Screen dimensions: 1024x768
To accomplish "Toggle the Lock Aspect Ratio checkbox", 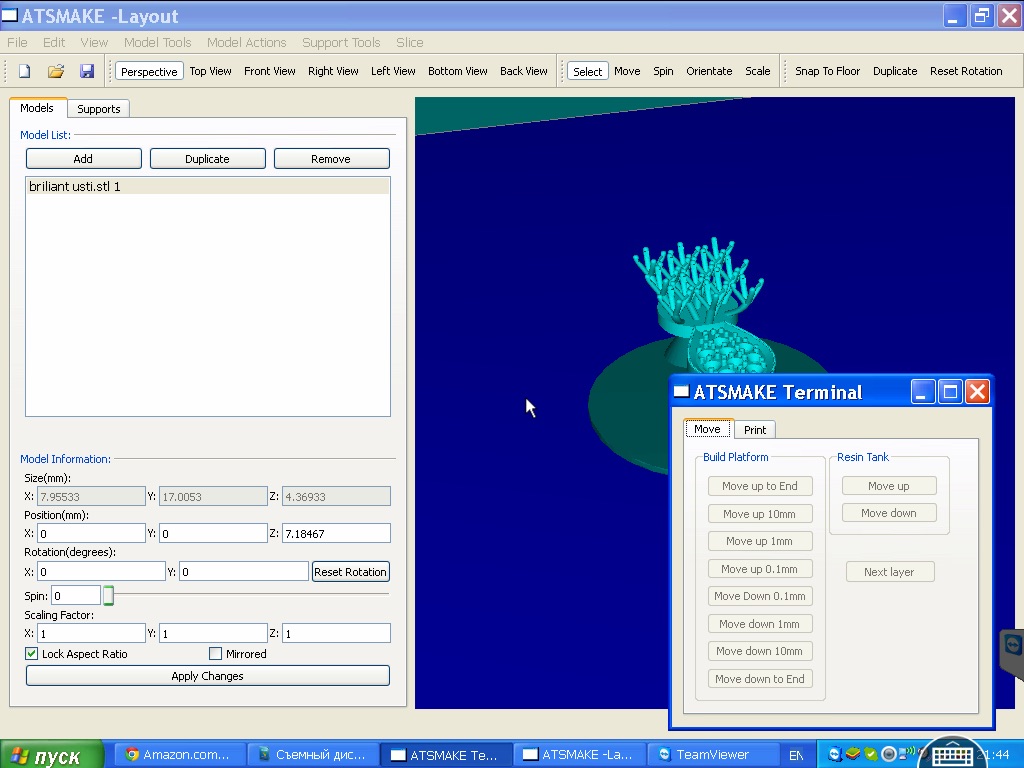I will click(32, 654).
